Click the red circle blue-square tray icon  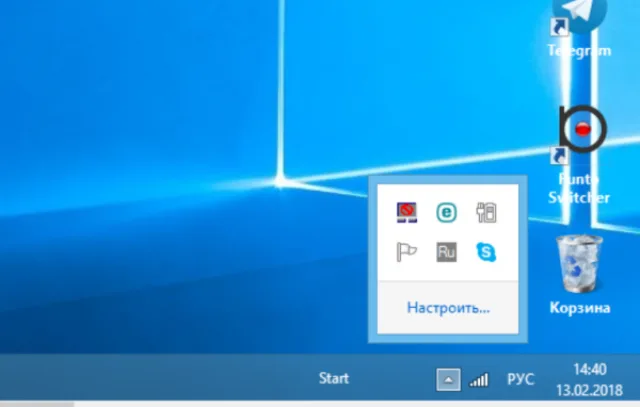(407, 213)
